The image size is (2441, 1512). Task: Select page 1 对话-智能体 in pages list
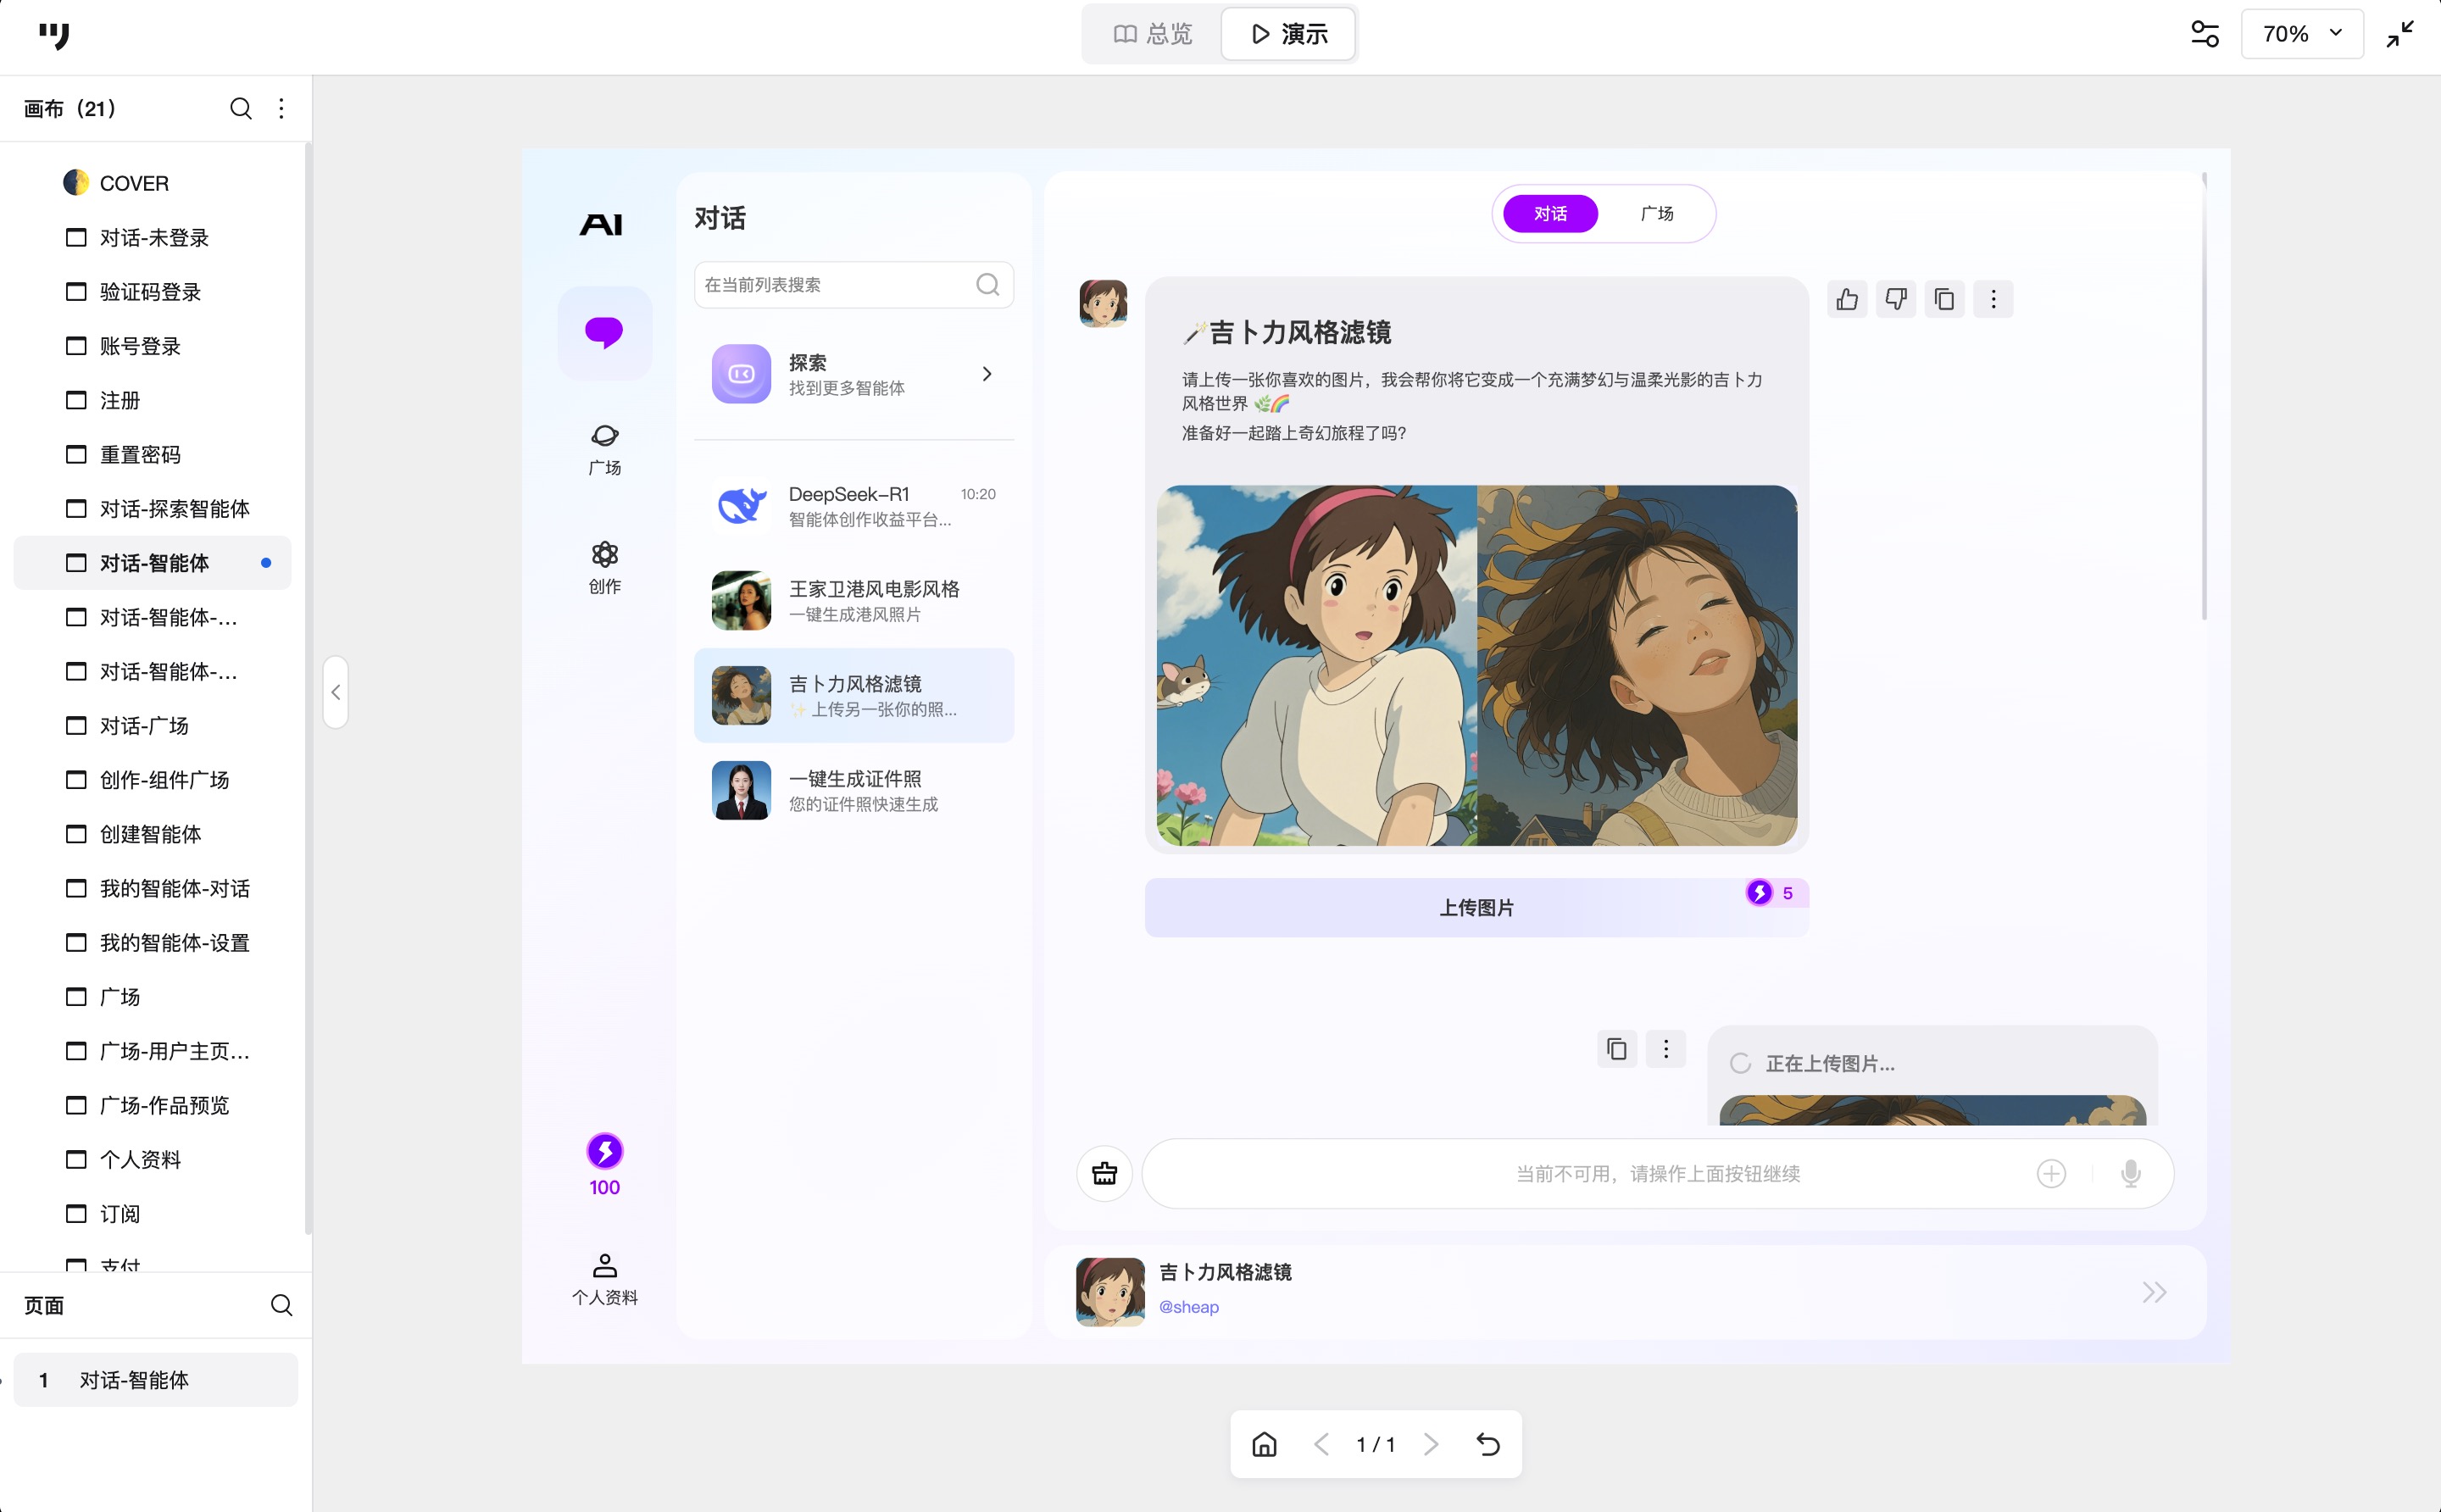pos(155,1380)
